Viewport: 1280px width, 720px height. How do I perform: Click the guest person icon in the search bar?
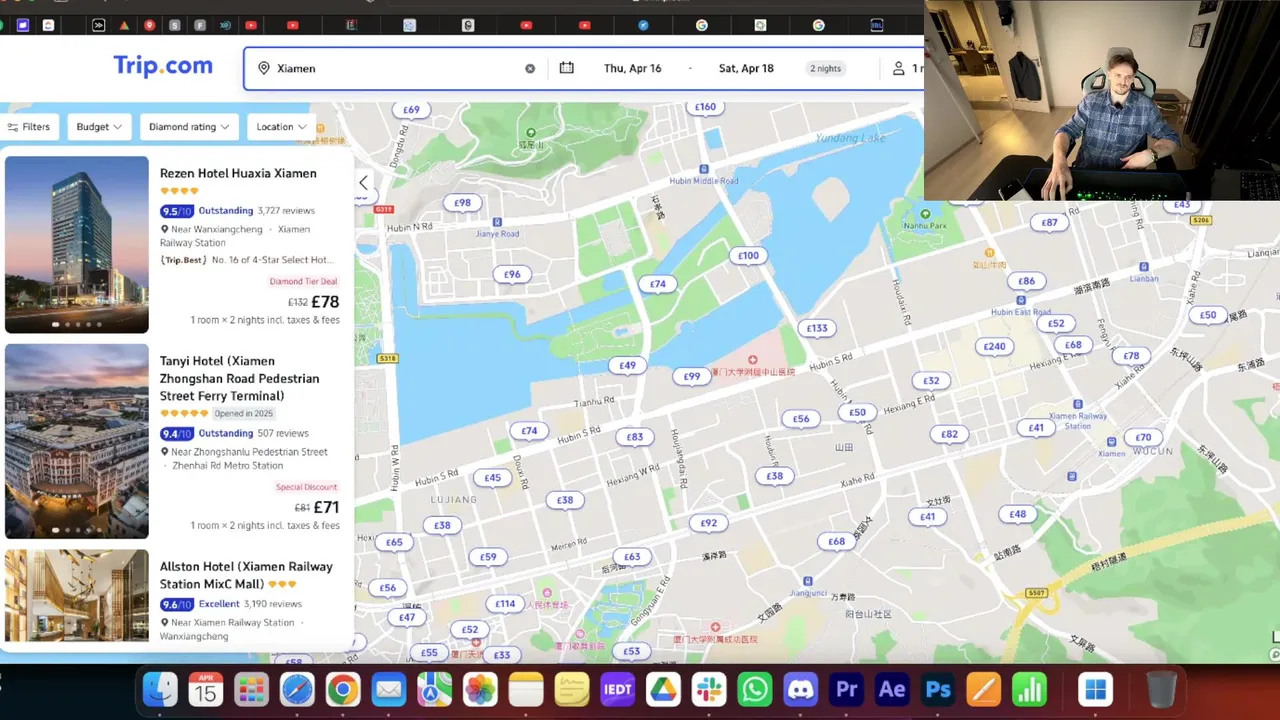point(898,68)
